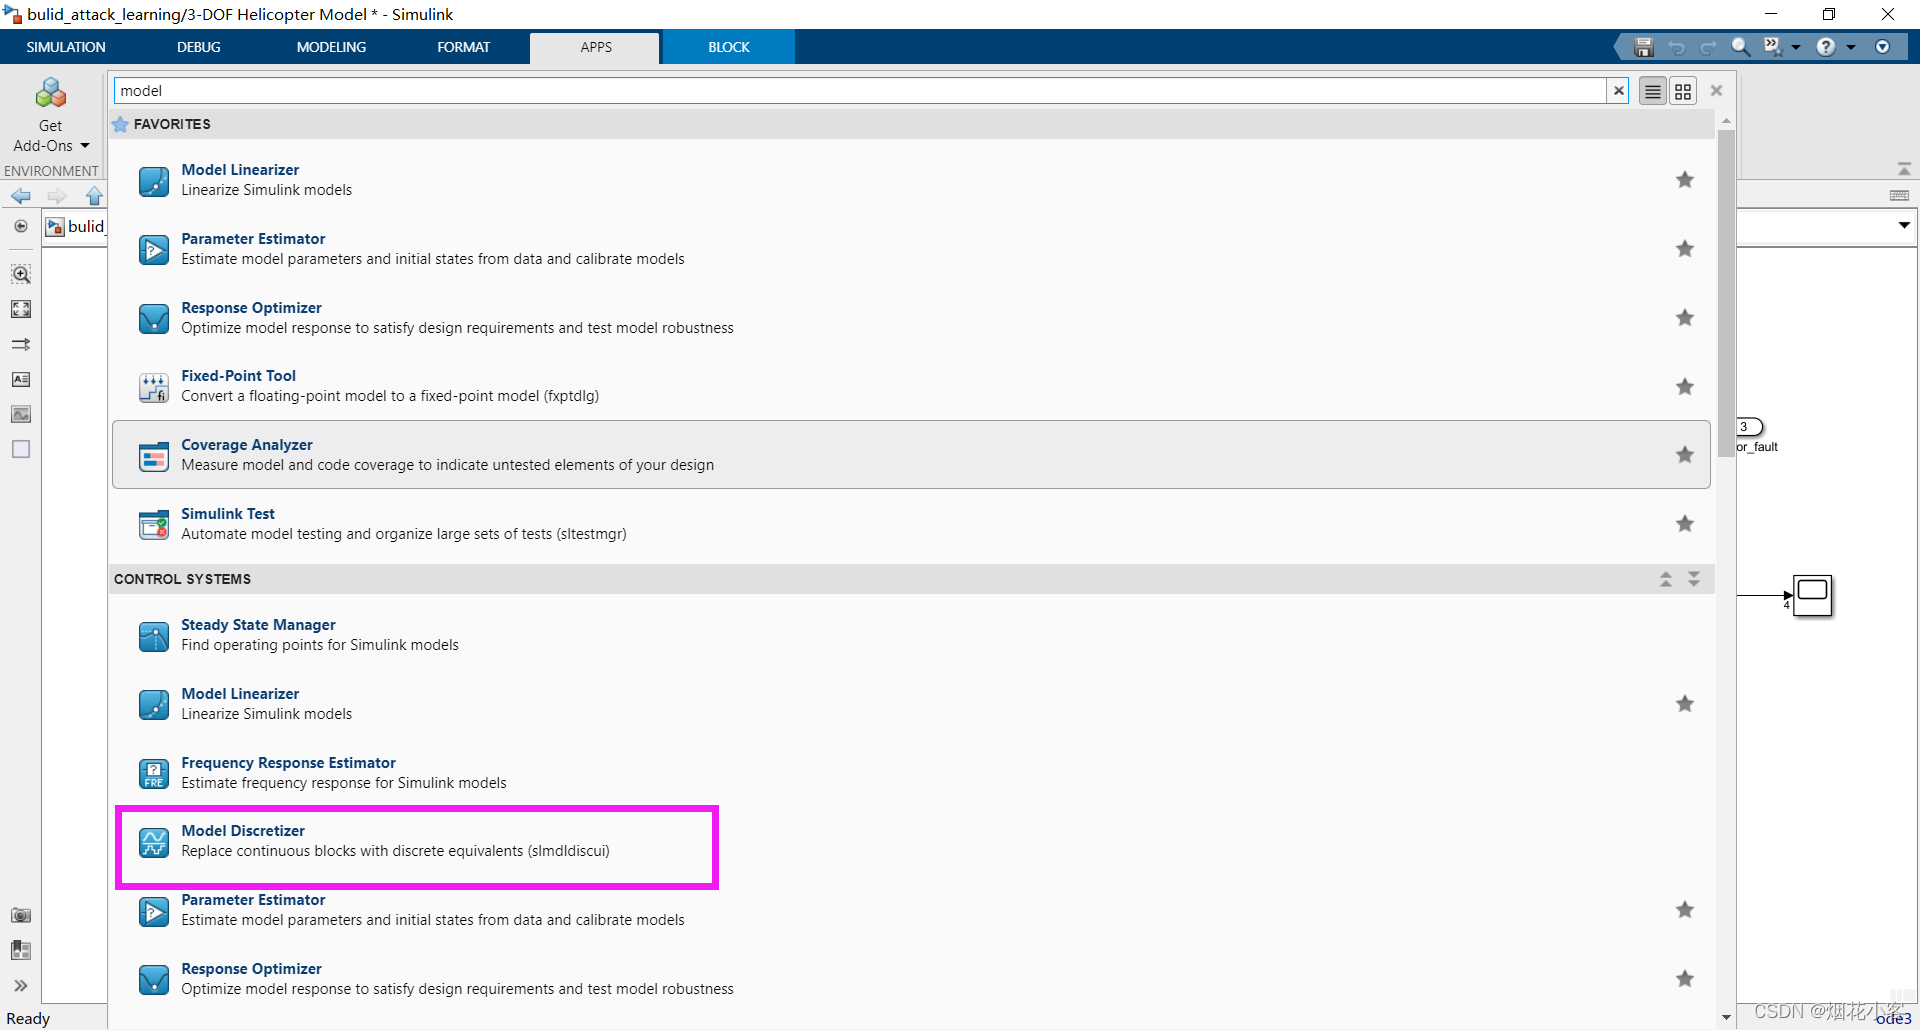Click the Get Add-Ons cubes icon

point(50,94)
